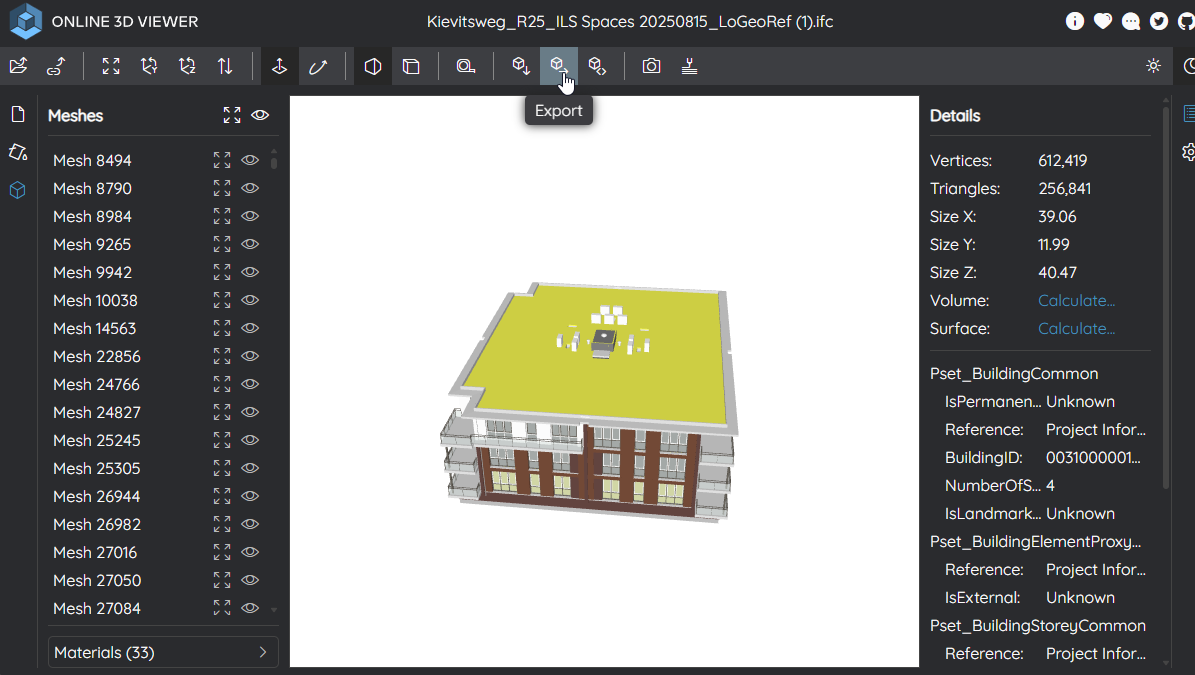Click Calculate link next to Volume

[1076, 300]
